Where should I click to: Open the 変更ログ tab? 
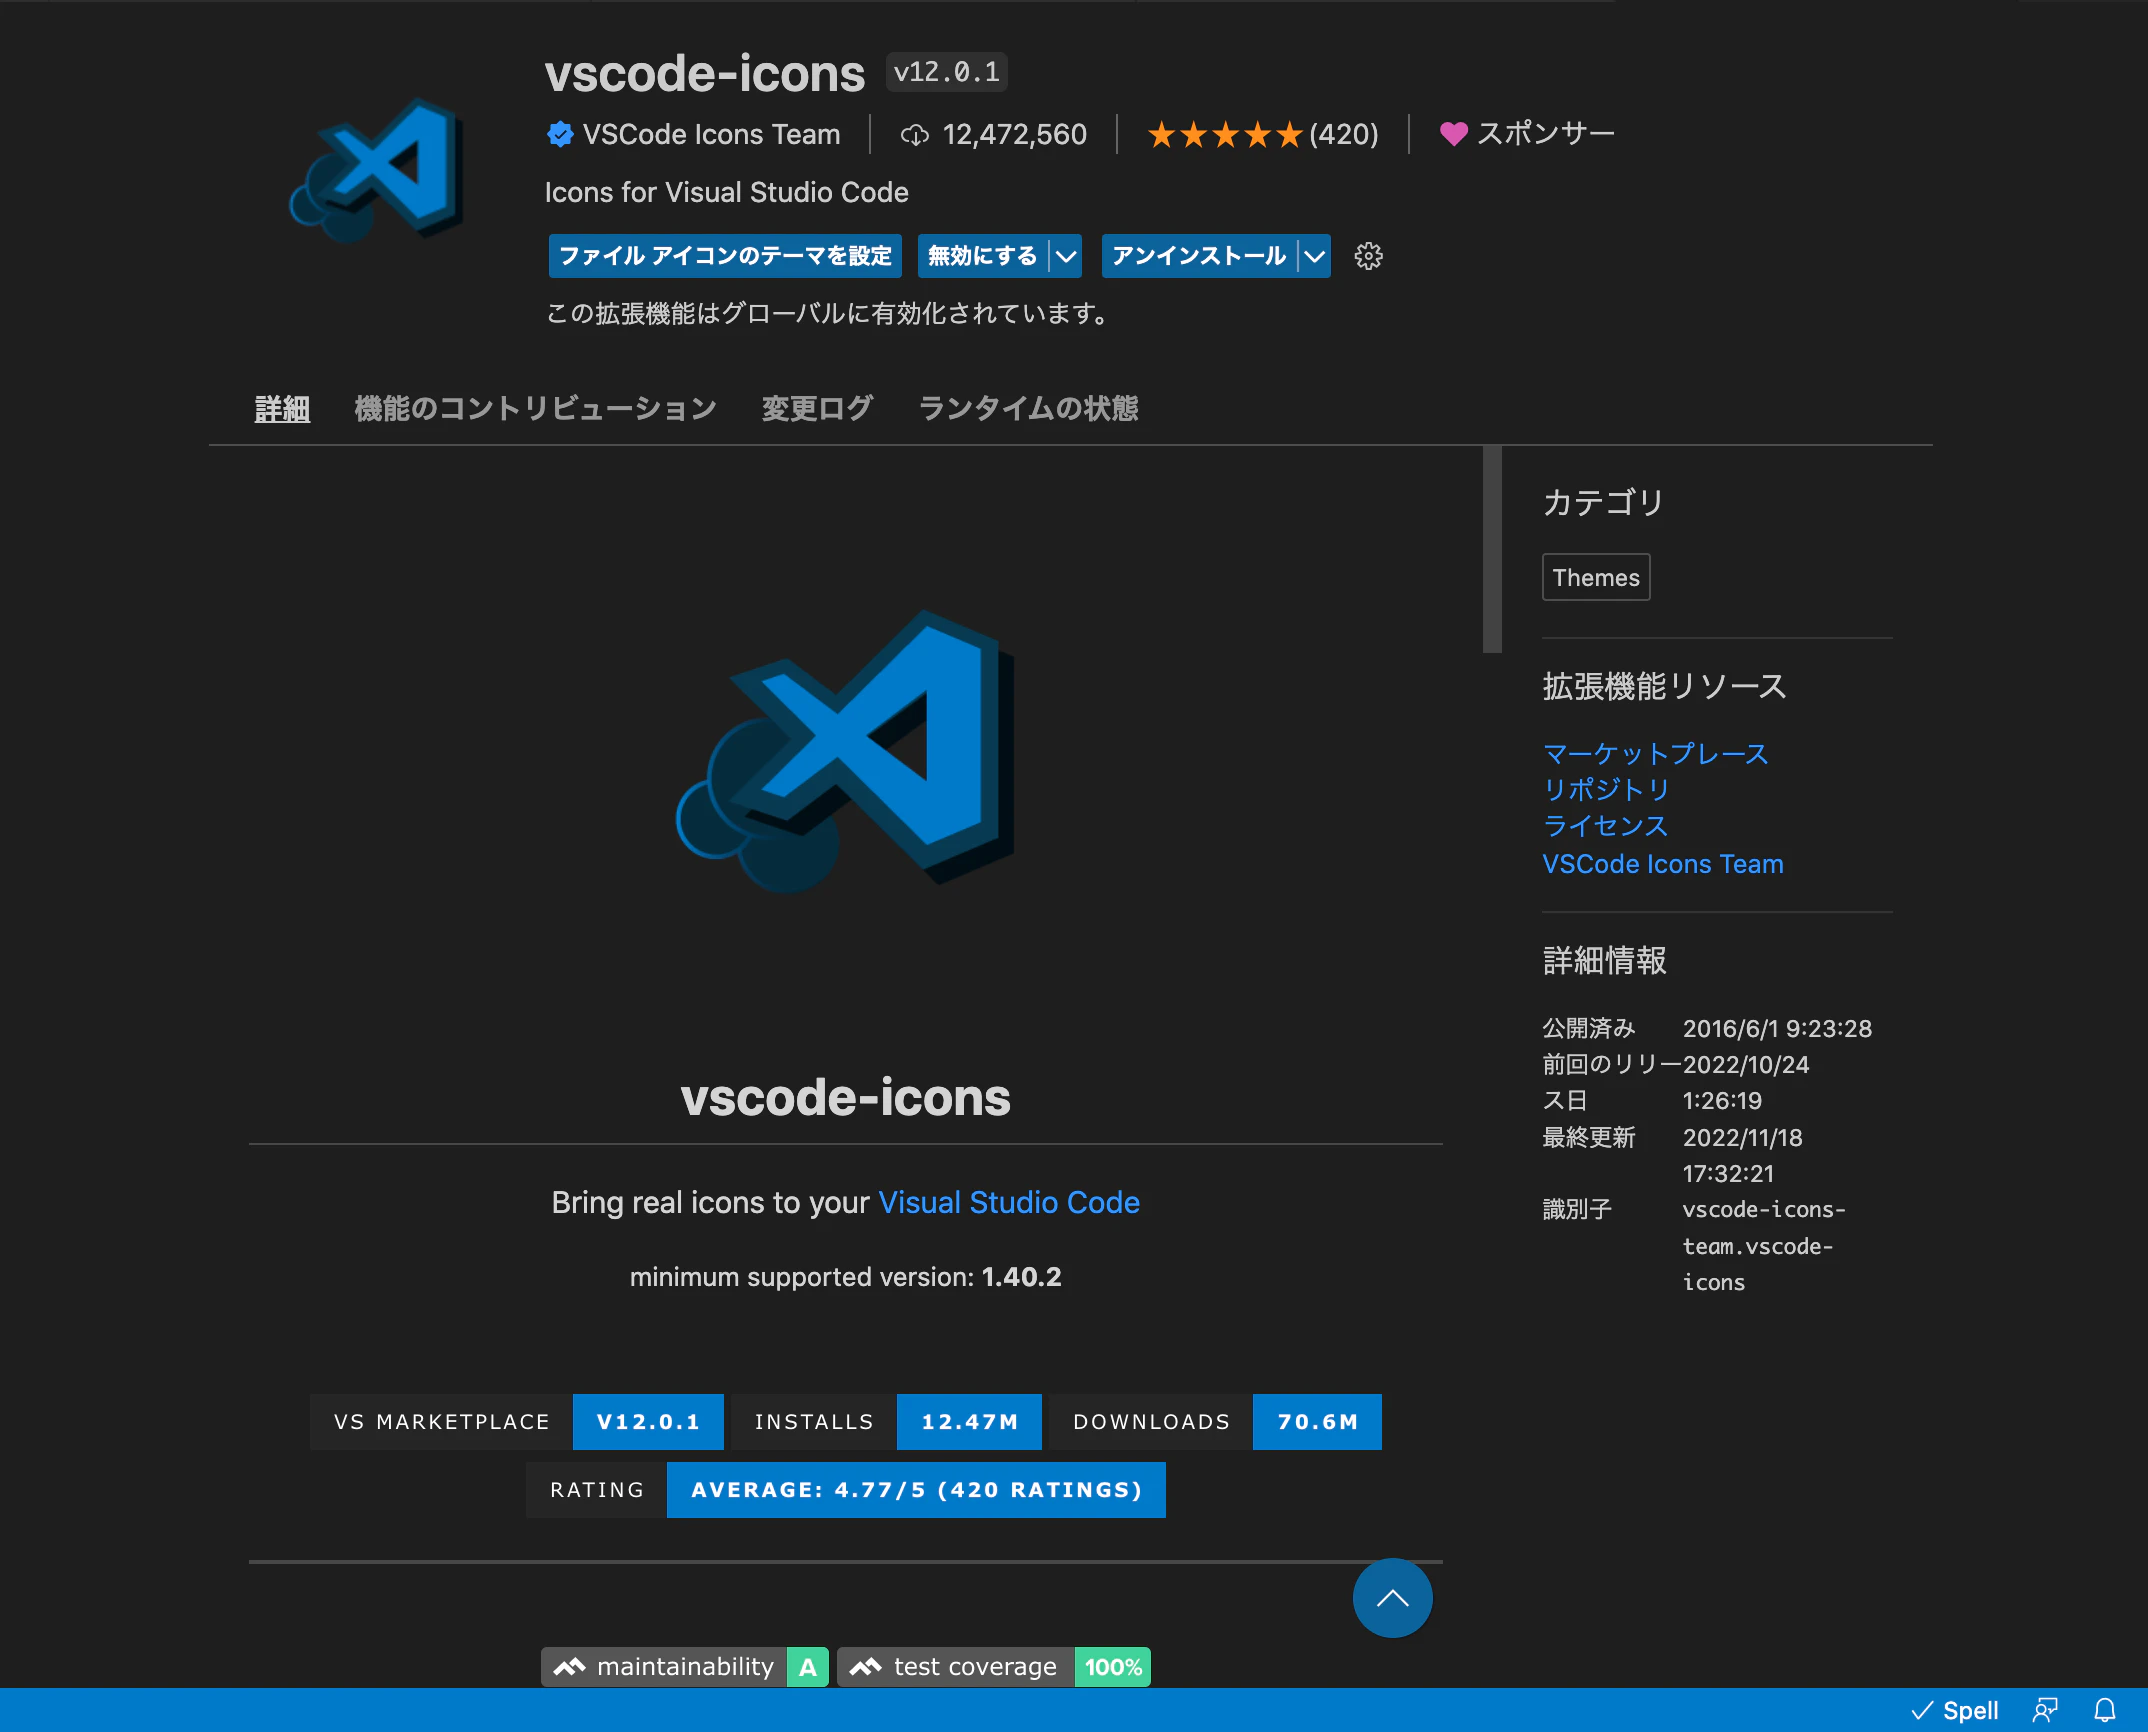coord(817,409)
